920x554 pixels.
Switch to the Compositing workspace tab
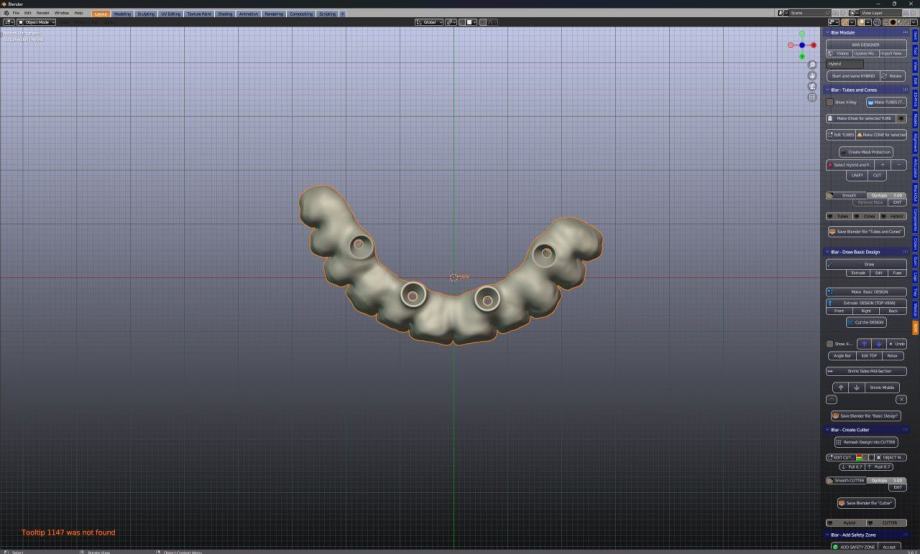point(301,13)
